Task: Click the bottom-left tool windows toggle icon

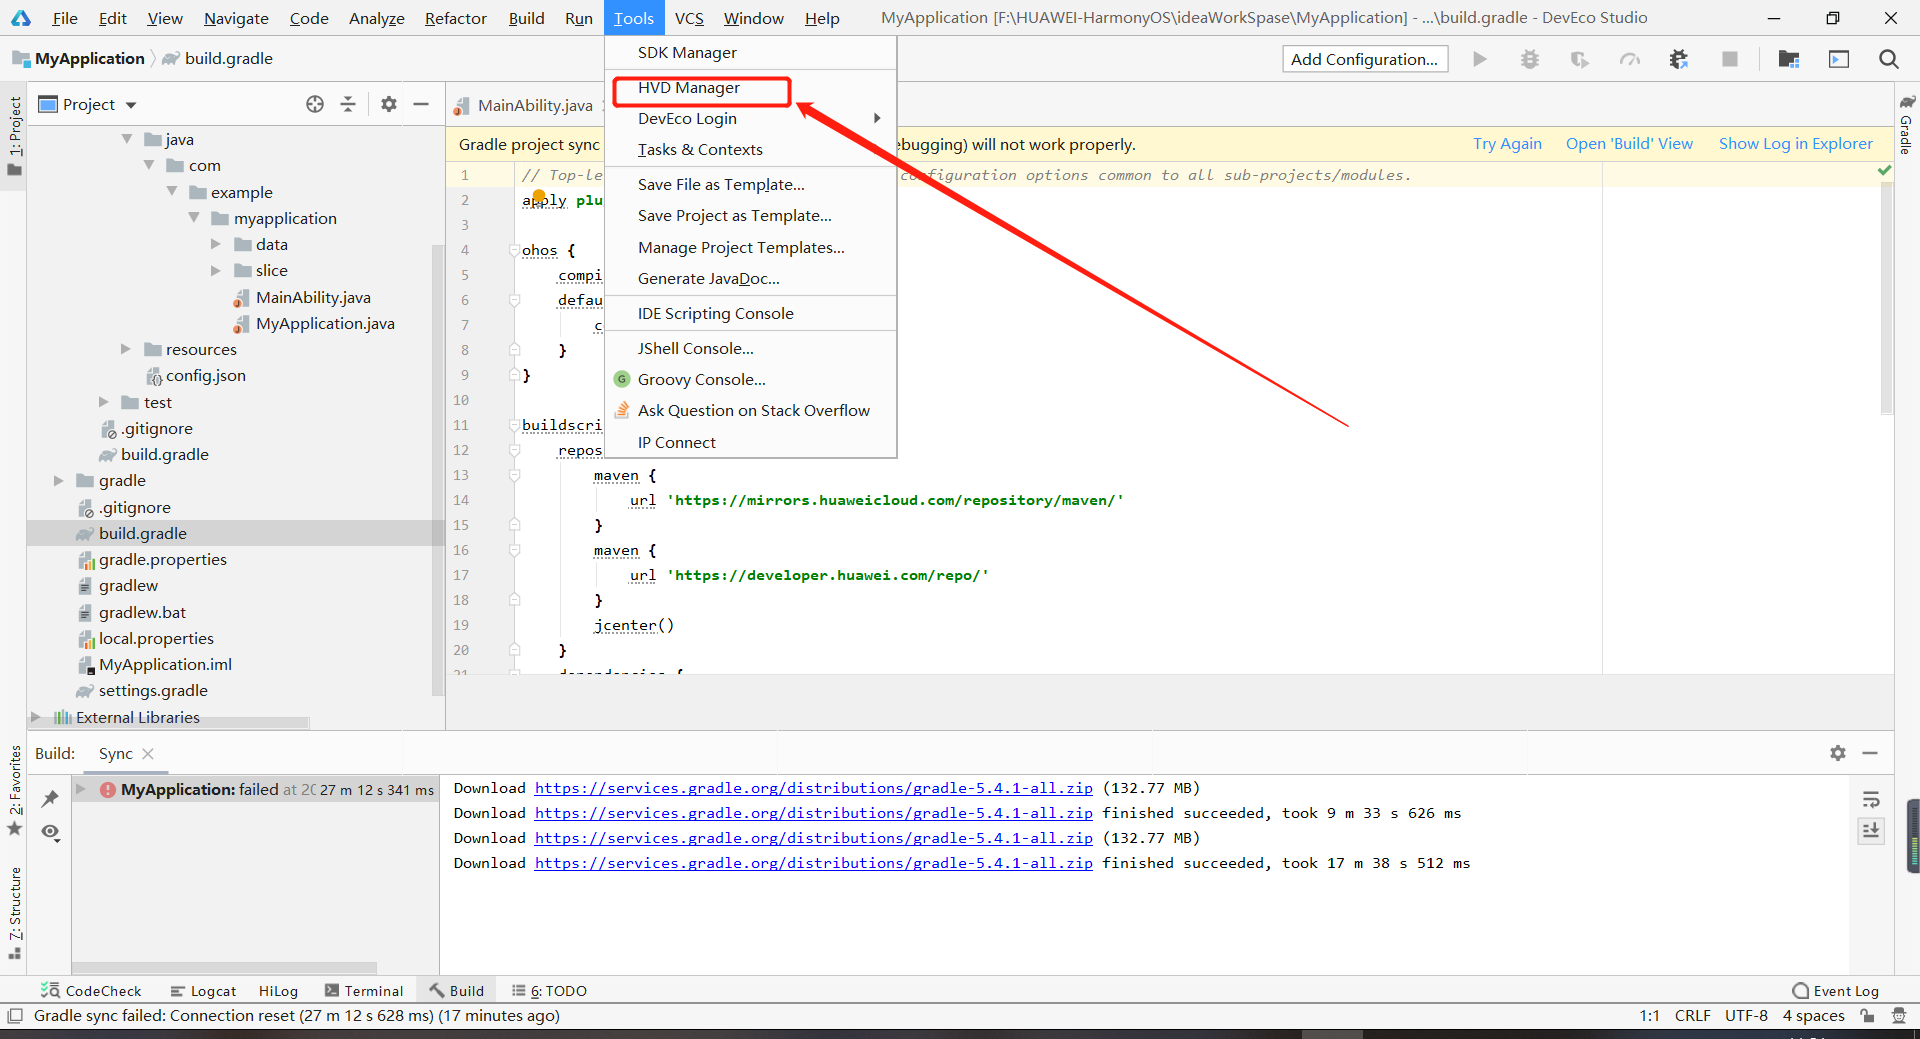Action: pos(14,1016)
